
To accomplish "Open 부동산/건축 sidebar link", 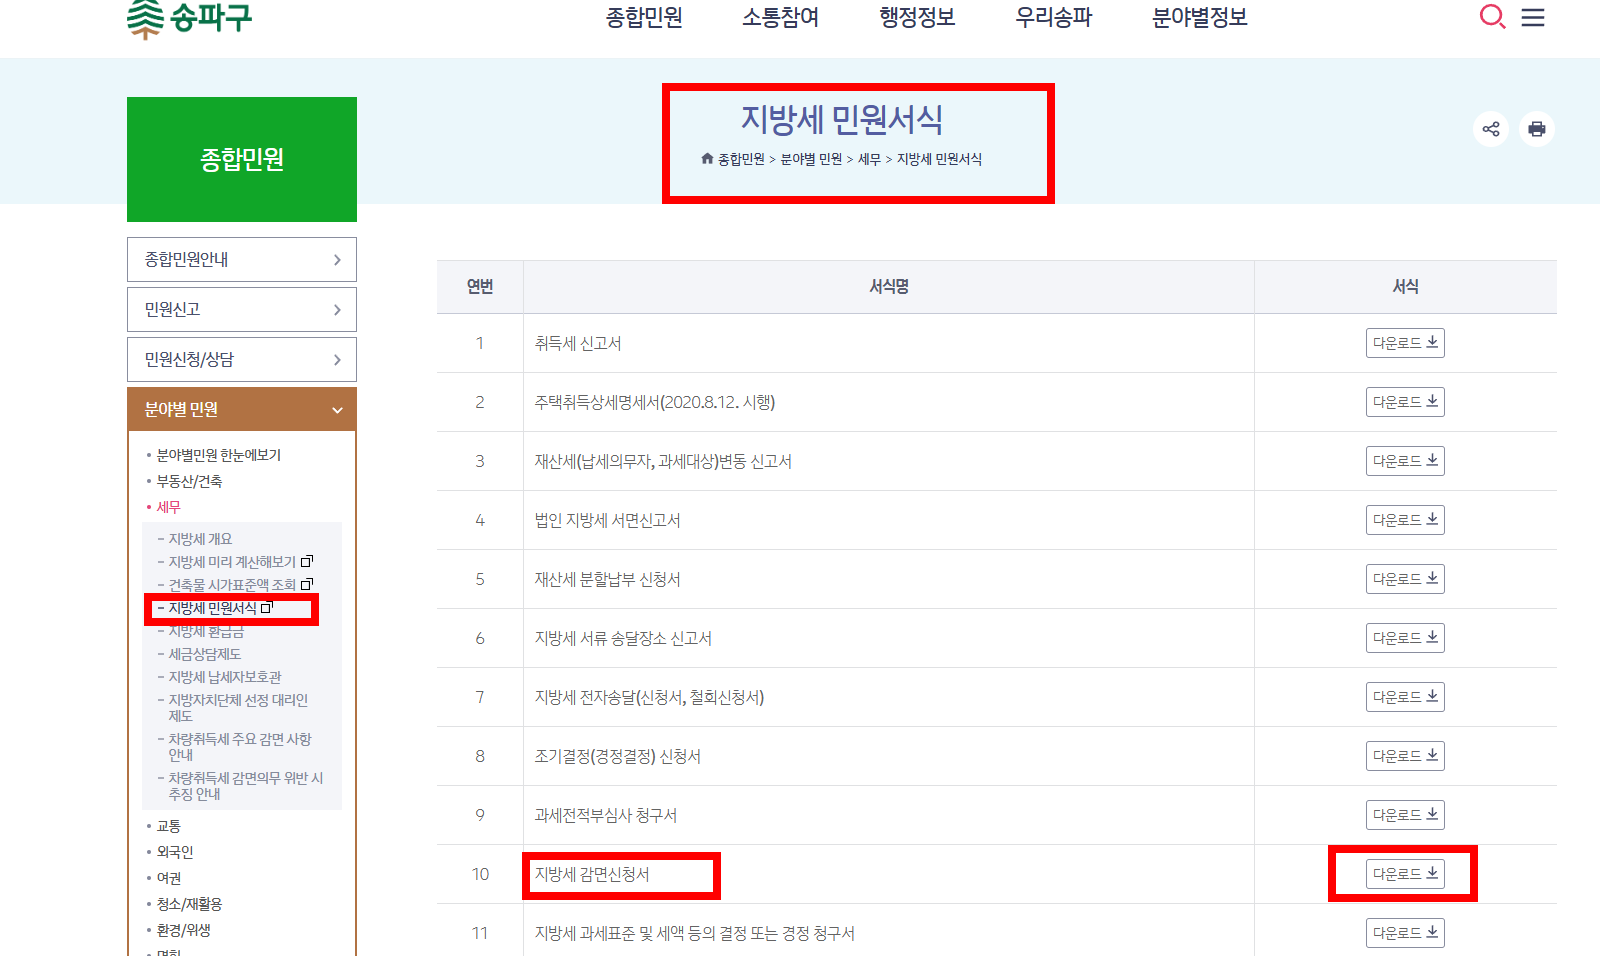I will coord(189,481).
